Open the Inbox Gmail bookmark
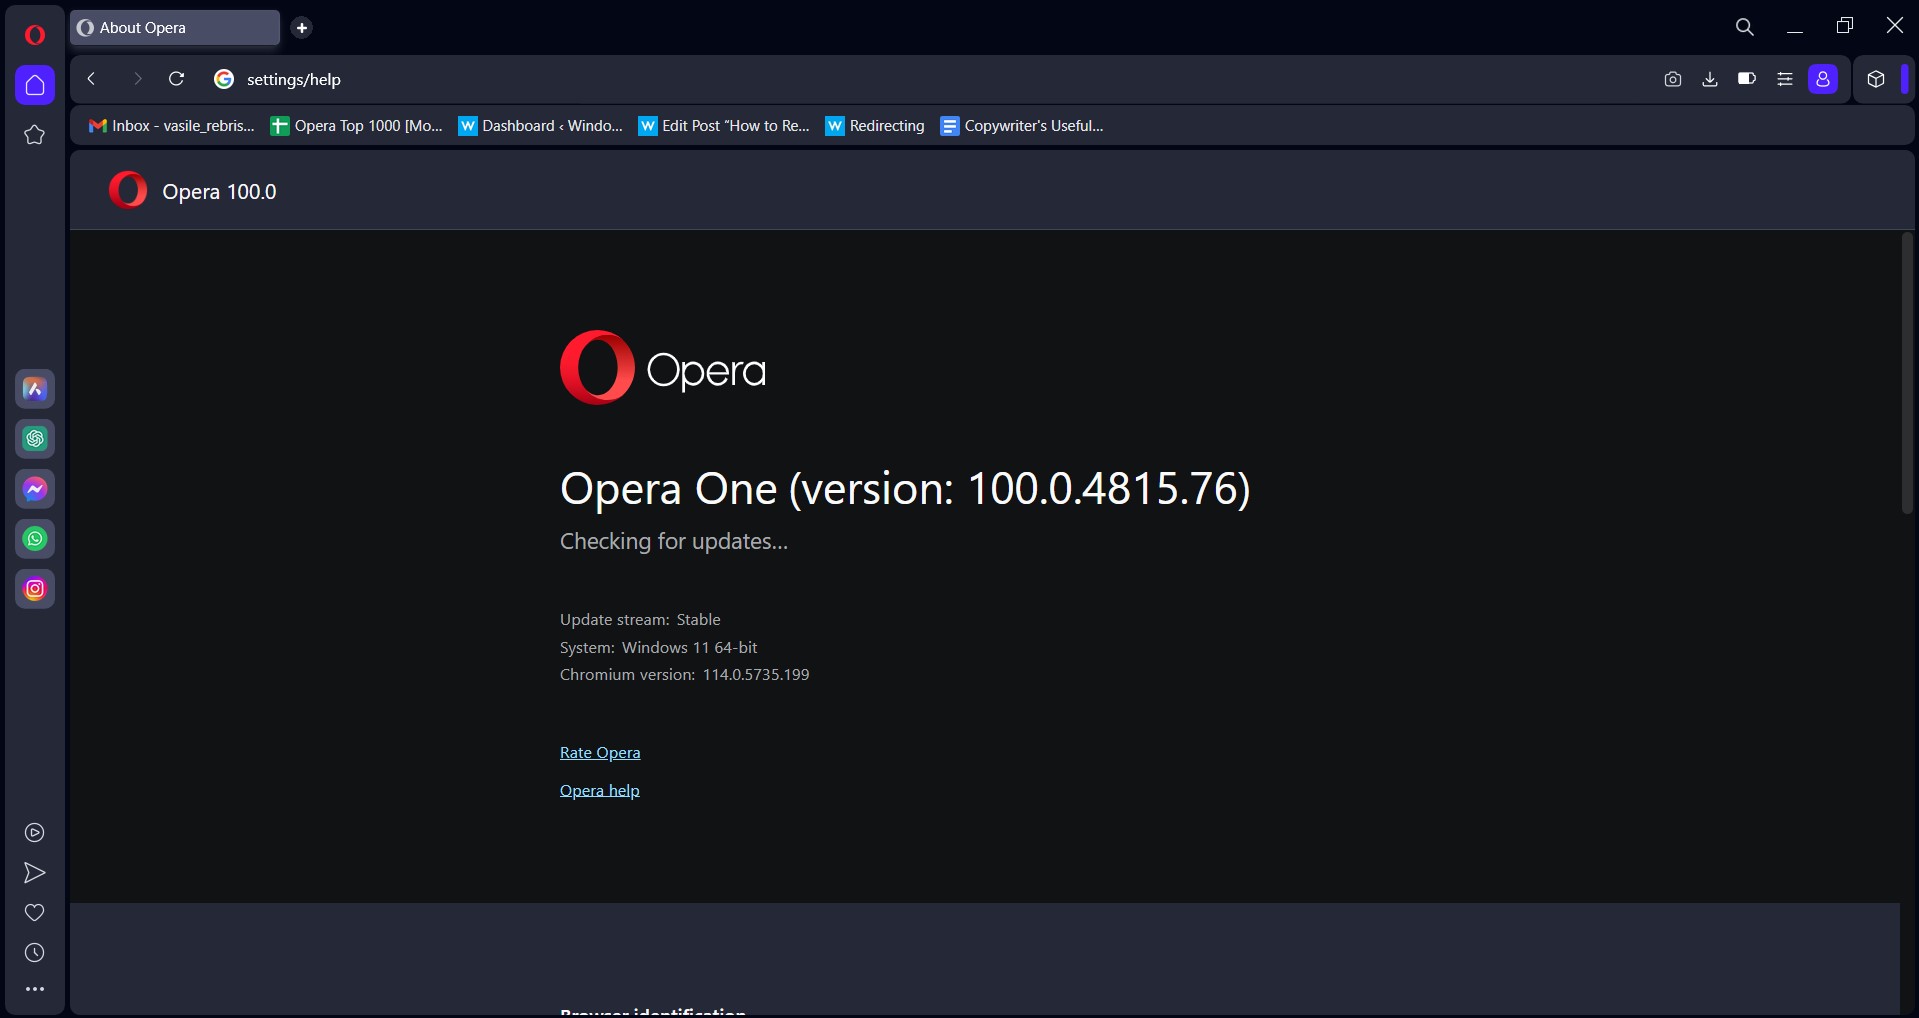Image resolution: width=1919 pixels, height=1018 pixels. (x=172, y=126)
